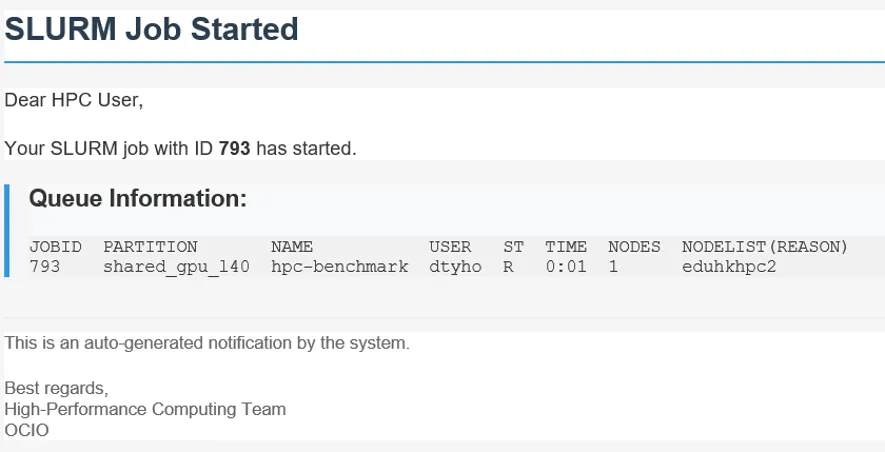Click the USER column header
The image size is (885, 452).
tap(450, 247)
